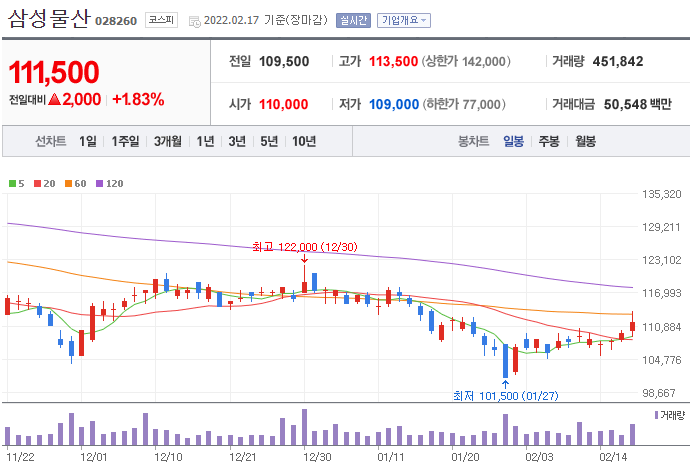Click the 하한가 77,000 text

point(464,104)
